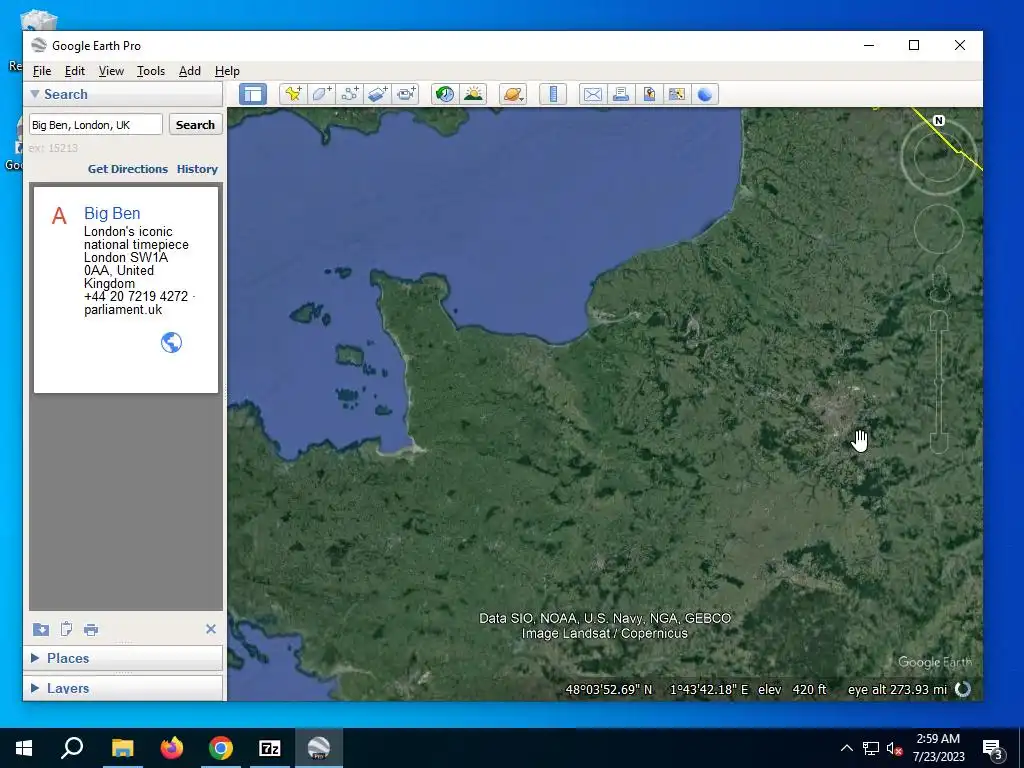Viewport: 1024px width, 768px height.
Task: Open the Edit menu
Action: [74, 71]
